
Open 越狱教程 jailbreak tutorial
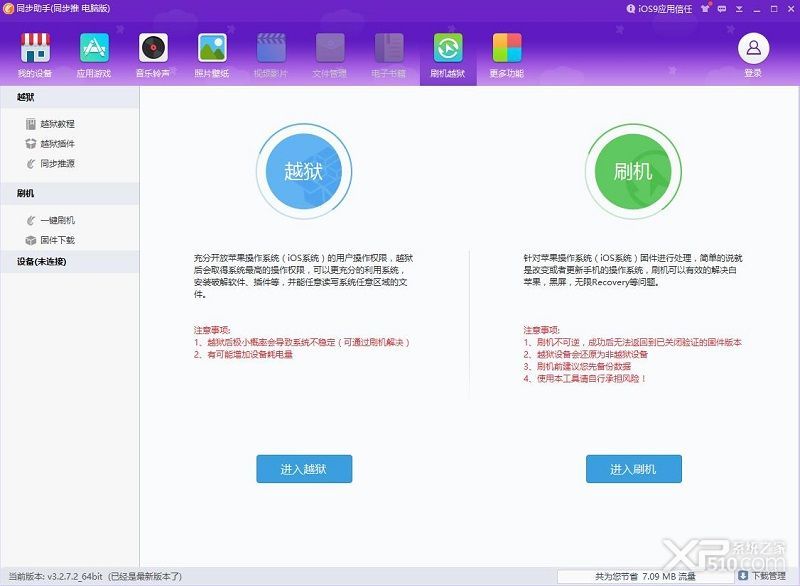[x=51, y=124]
